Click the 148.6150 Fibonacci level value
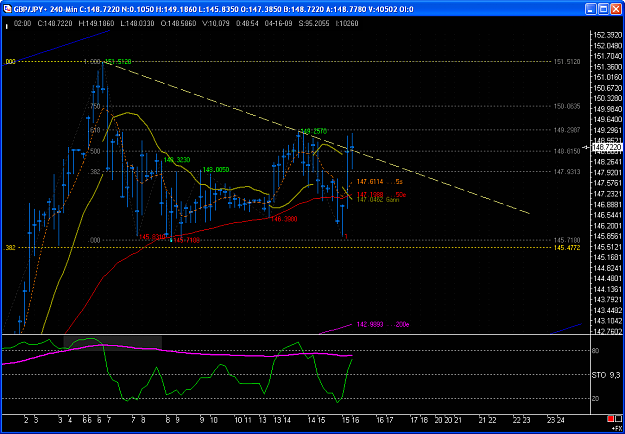This screenshot has height=434, width=625. point(567,151)
